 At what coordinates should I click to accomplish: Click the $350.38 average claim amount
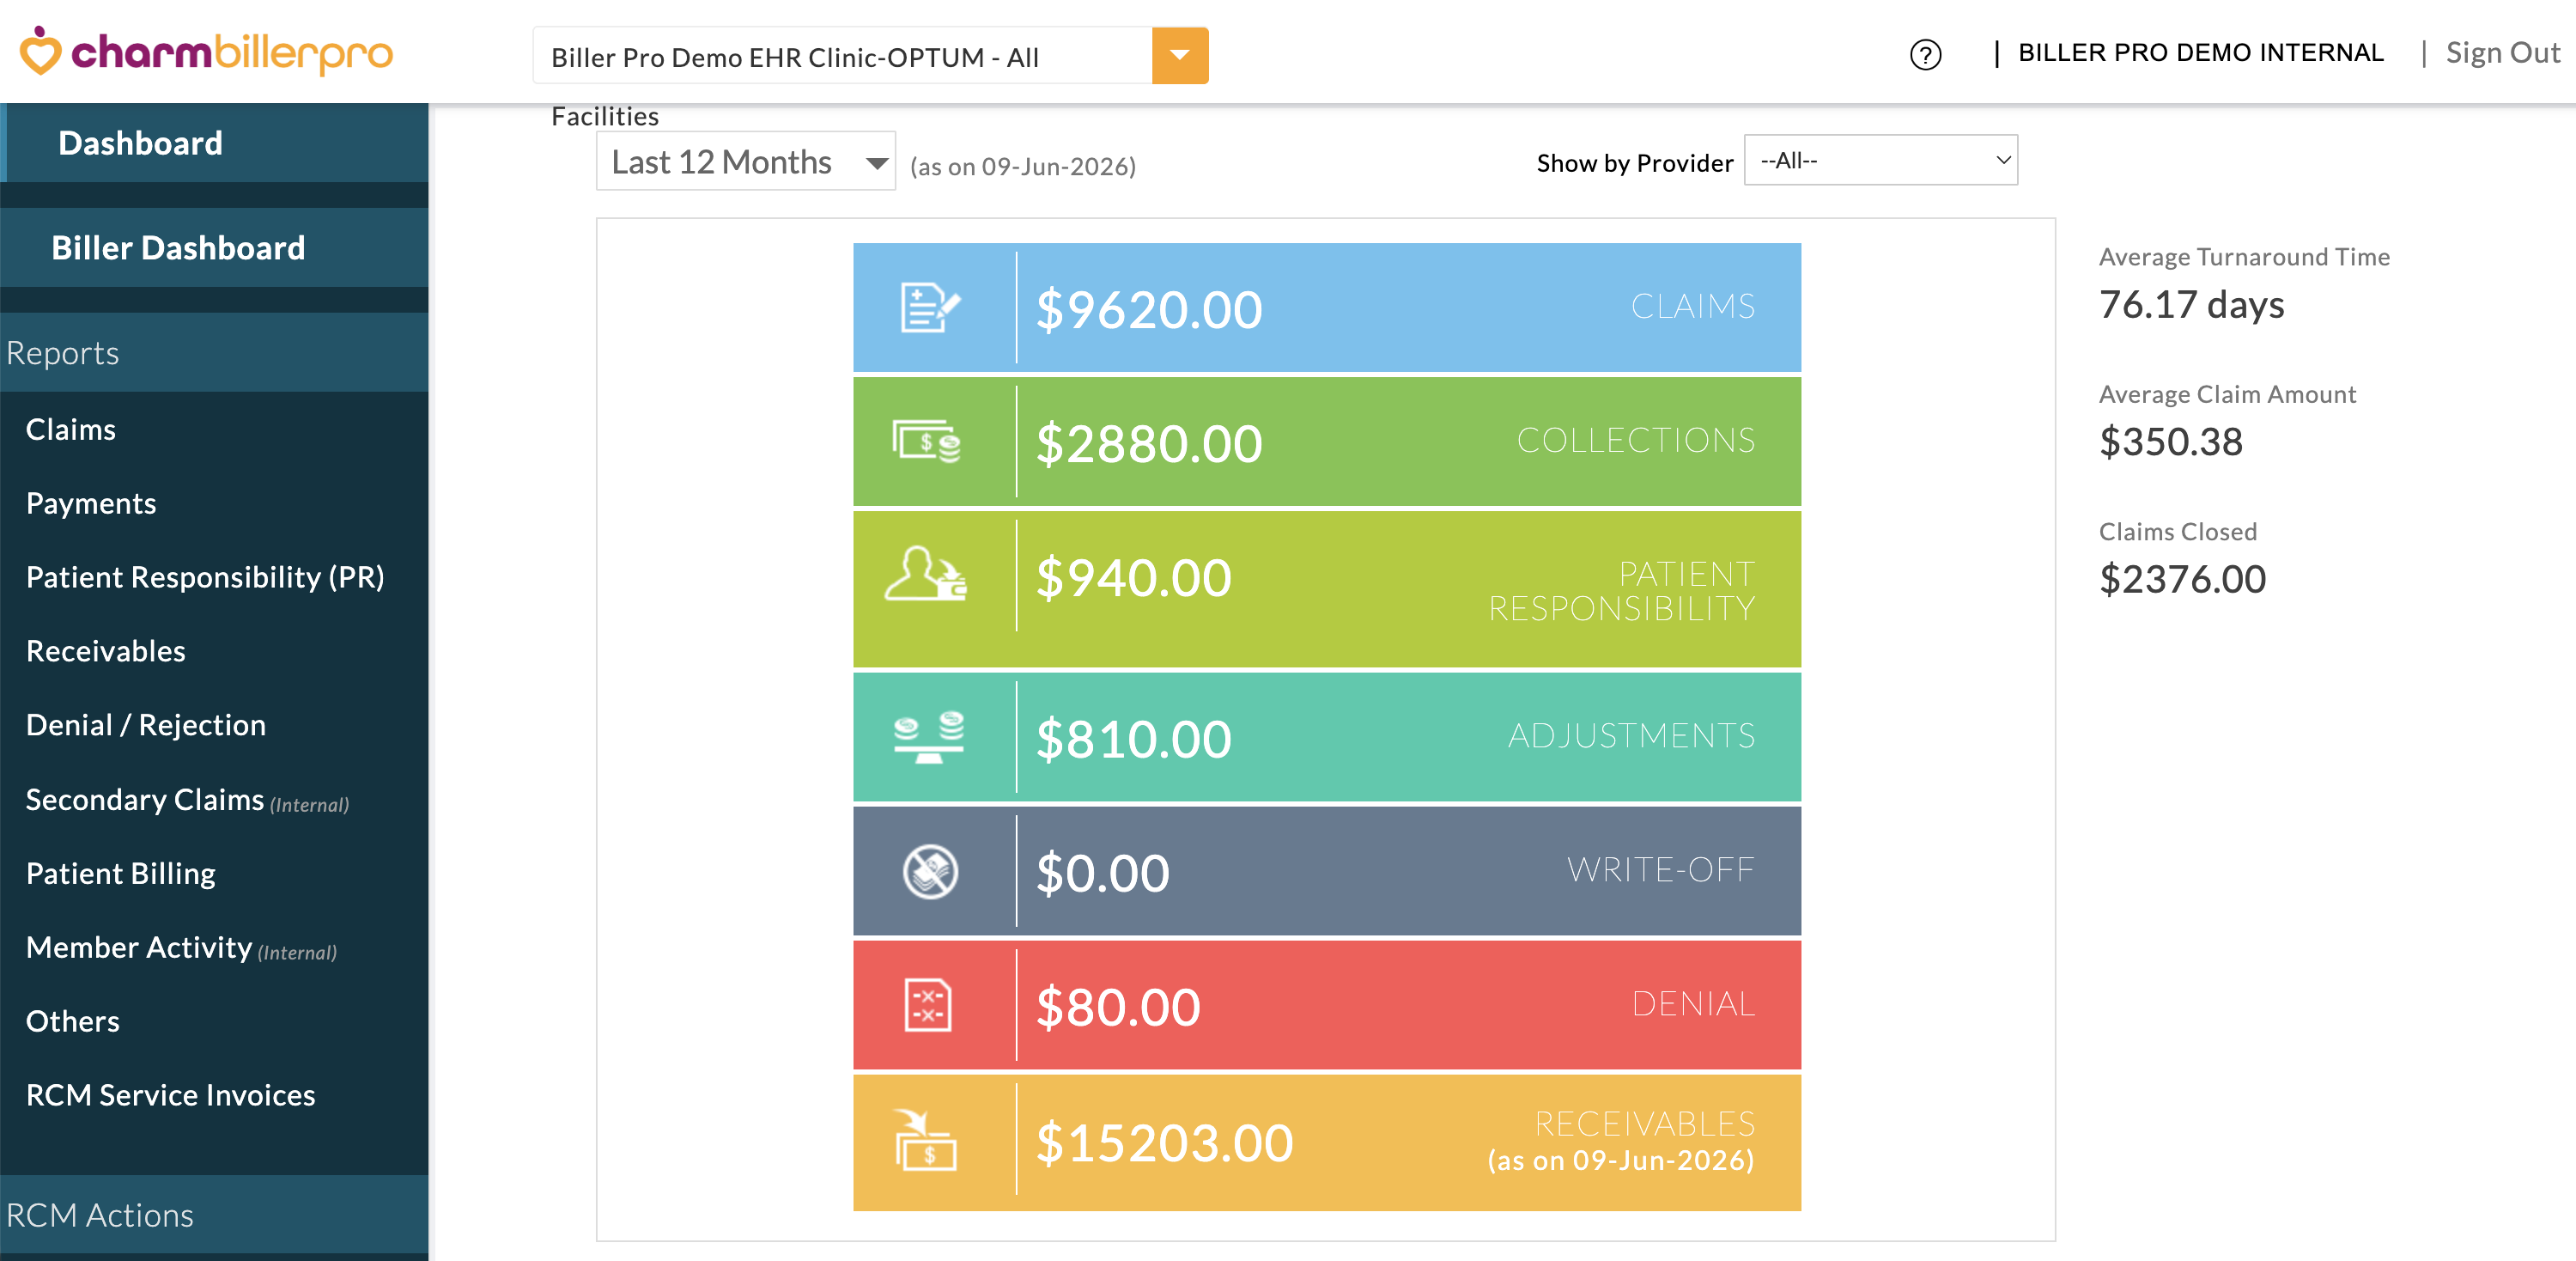[2171, 441]
